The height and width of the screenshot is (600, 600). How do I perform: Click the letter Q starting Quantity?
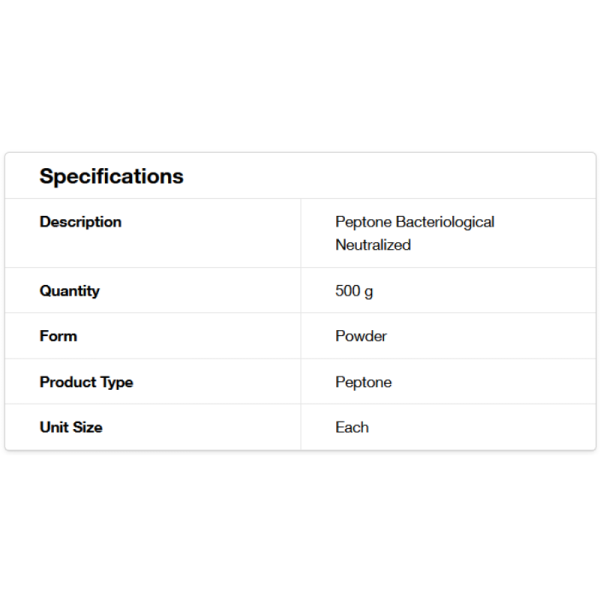pos(45,291)
